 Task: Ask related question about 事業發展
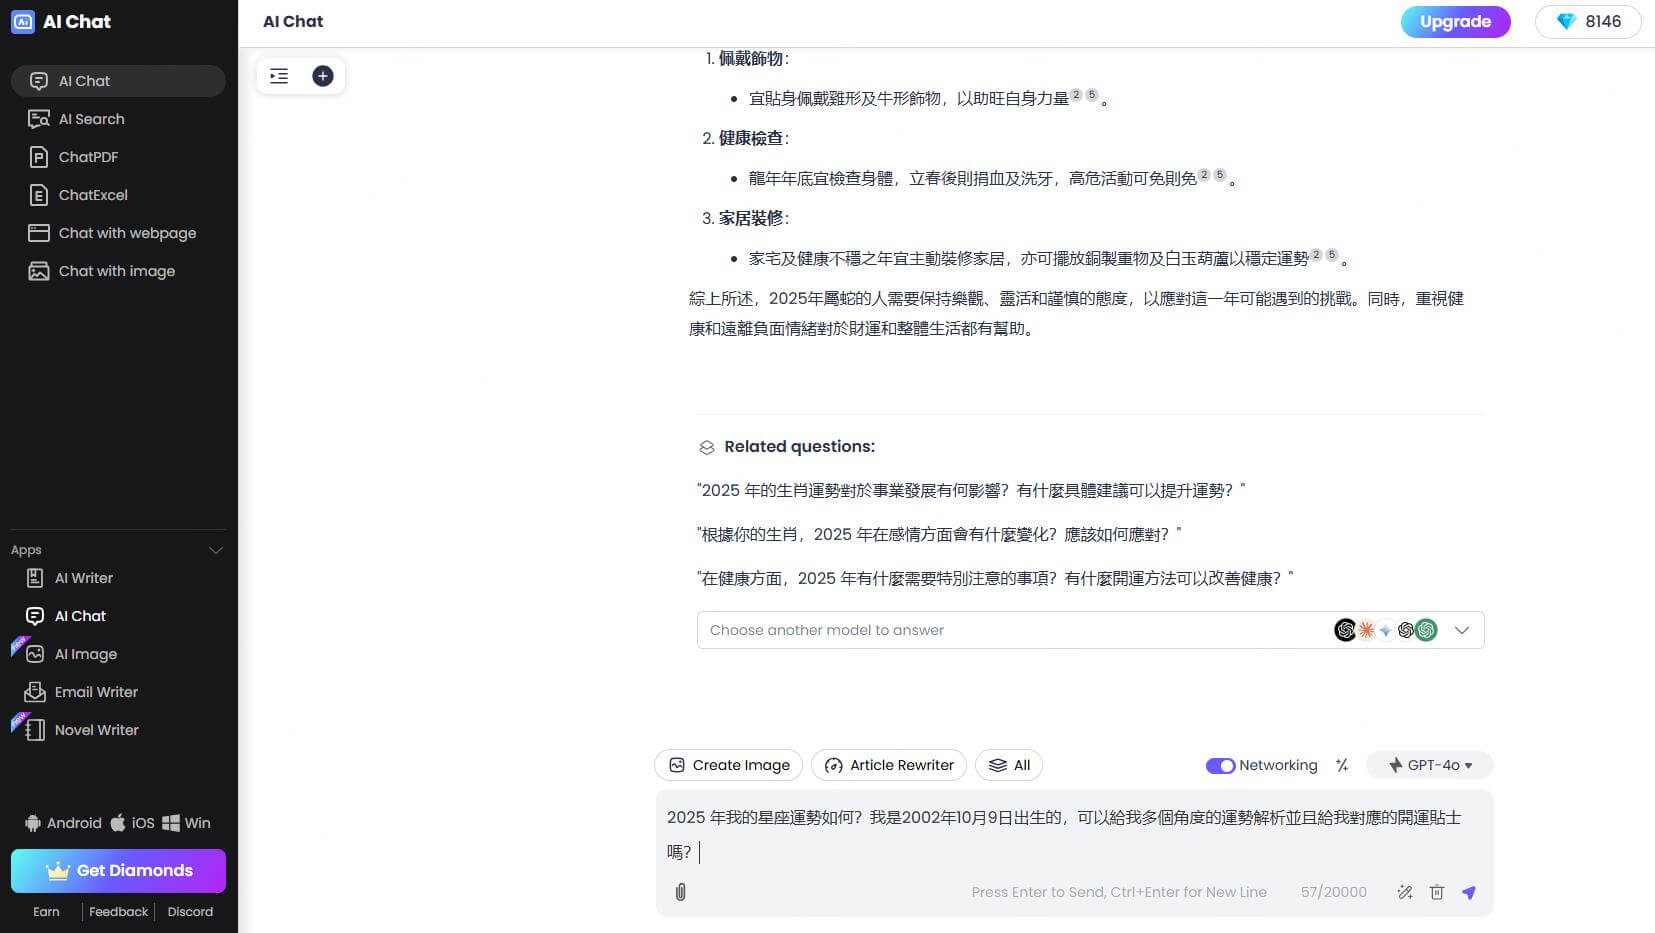[971, 490]
